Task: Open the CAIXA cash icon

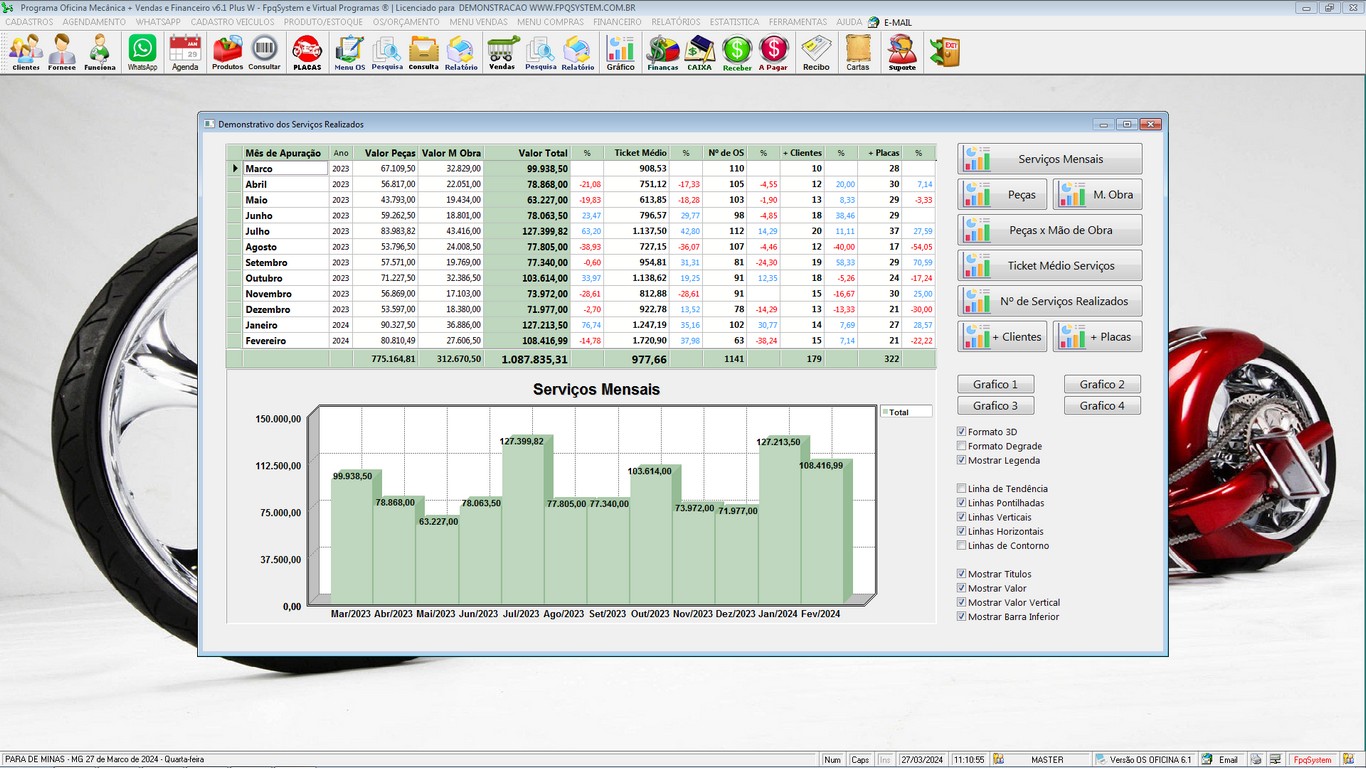Action: 700,52
